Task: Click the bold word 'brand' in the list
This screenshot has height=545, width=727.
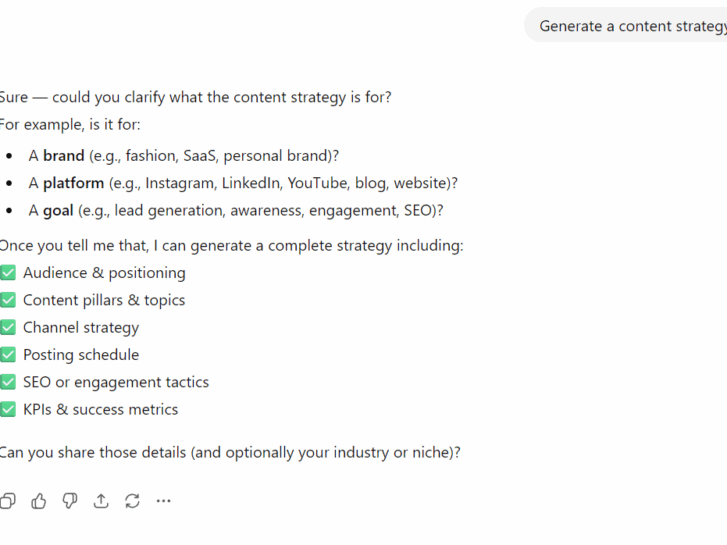Action: [63, 156]
